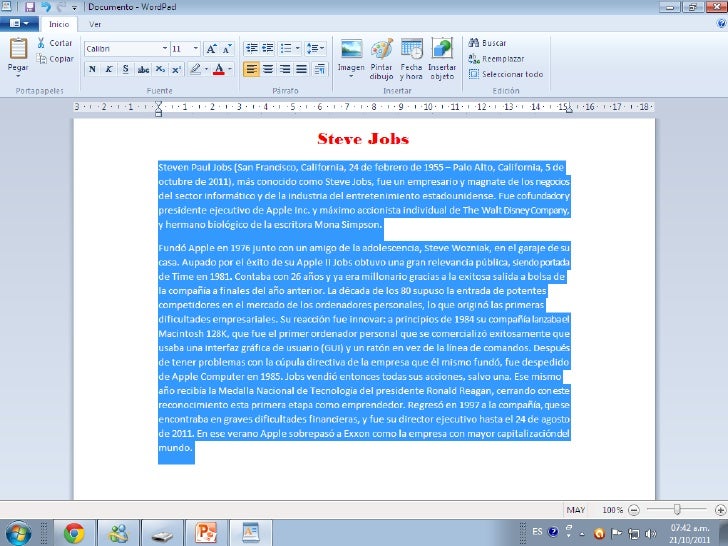
Task: Click the ruler left indent marker
Action: [158, 109]
